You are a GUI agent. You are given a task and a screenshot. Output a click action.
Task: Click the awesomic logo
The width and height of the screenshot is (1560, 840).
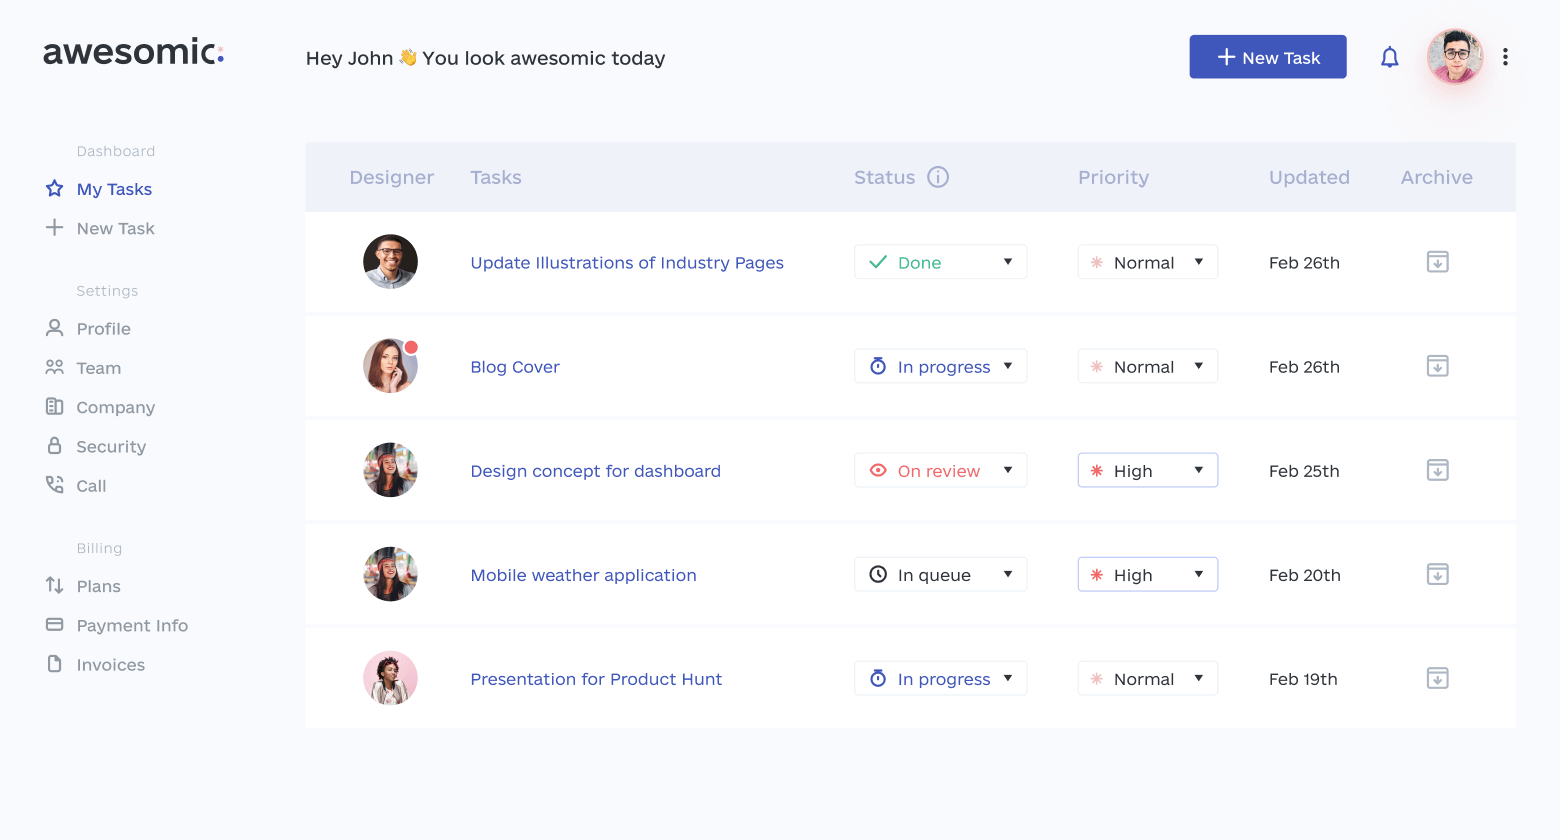point(133,51)
